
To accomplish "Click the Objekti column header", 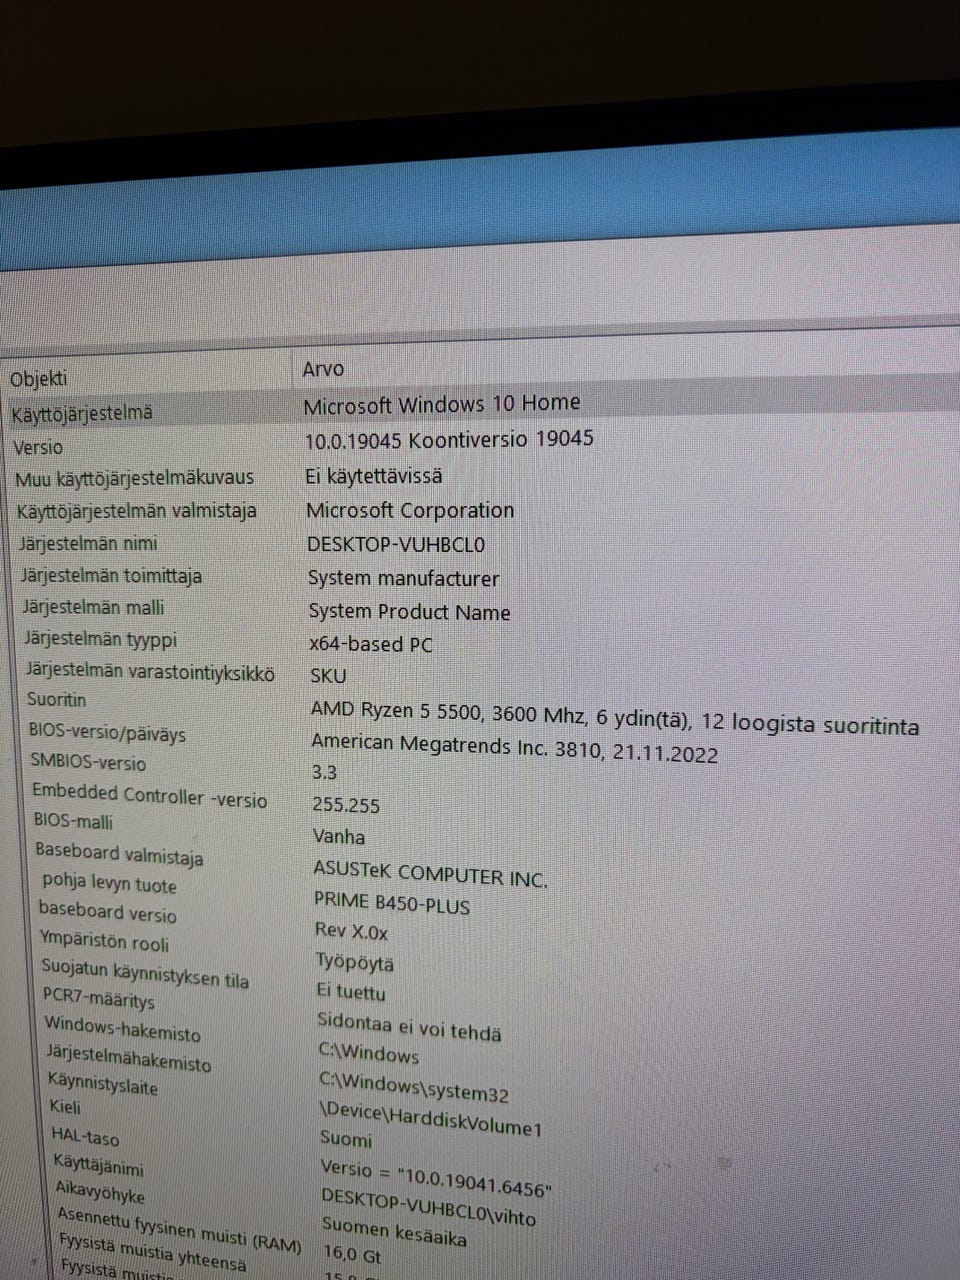I will pyautogui.click(x=39, y=378).
